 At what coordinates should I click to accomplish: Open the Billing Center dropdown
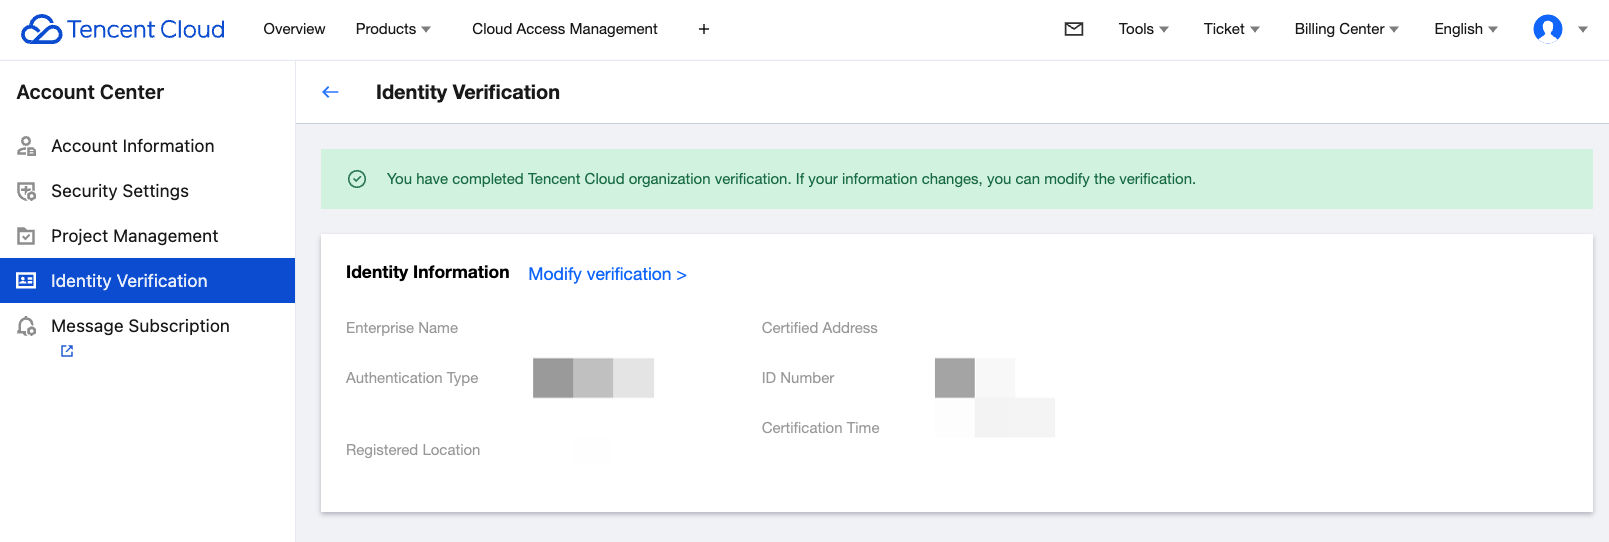[1346, 29]
